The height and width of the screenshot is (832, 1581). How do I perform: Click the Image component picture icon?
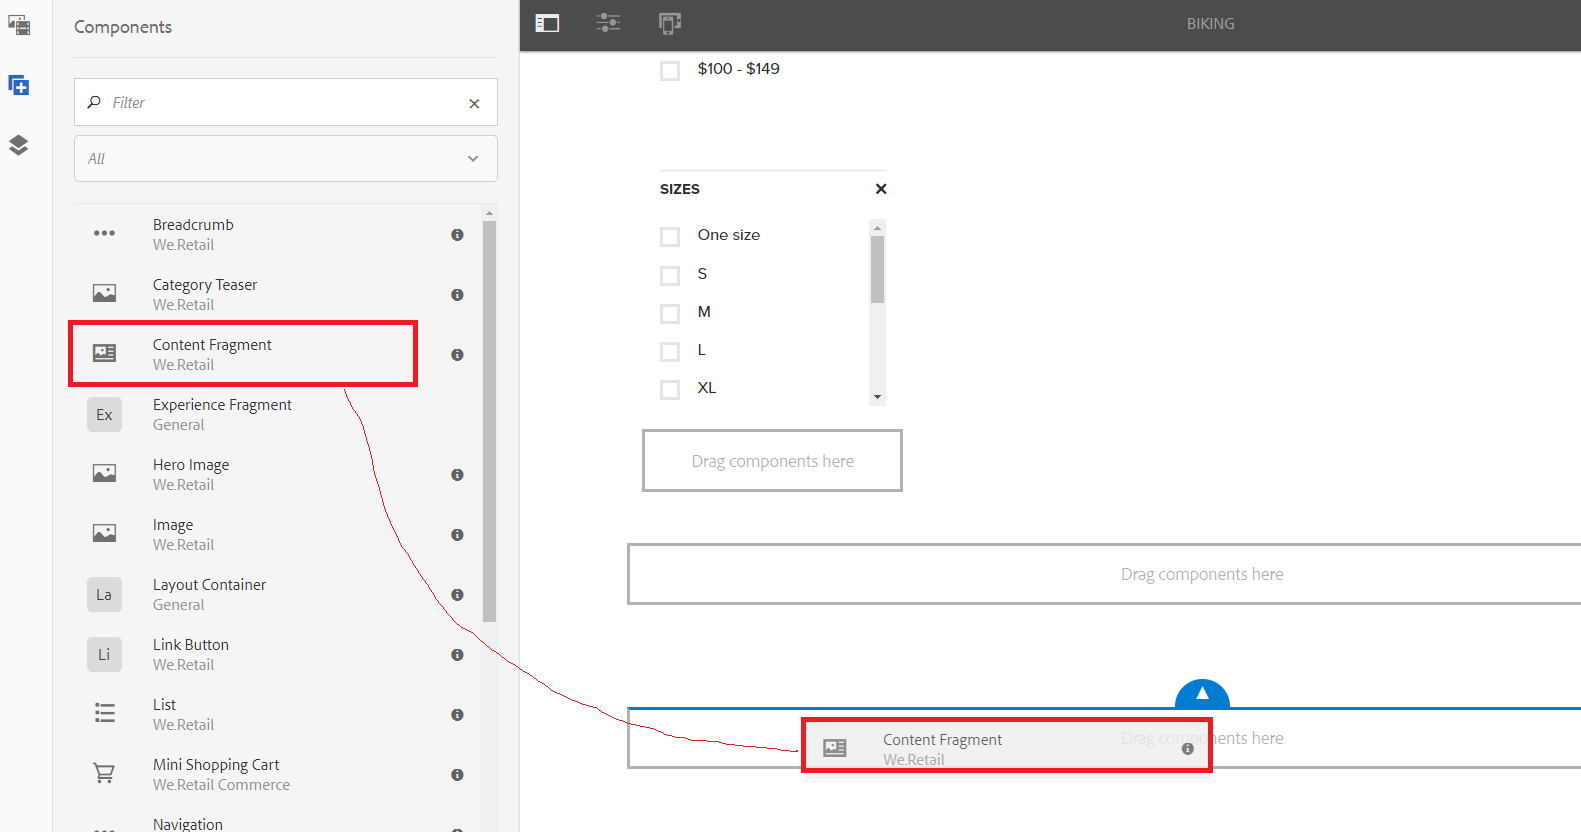(104, 533)
